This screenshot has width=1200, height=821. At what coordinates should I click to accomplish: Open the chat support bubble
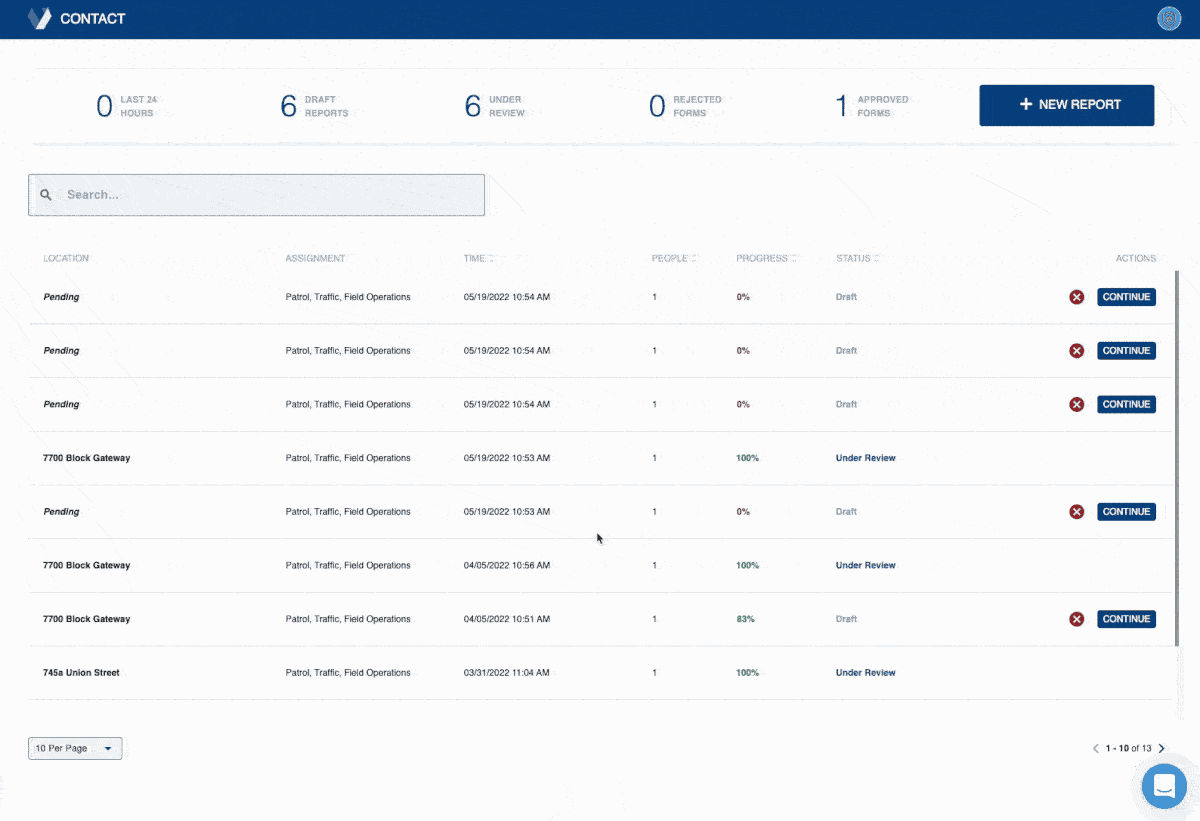tap(1164, 786)
